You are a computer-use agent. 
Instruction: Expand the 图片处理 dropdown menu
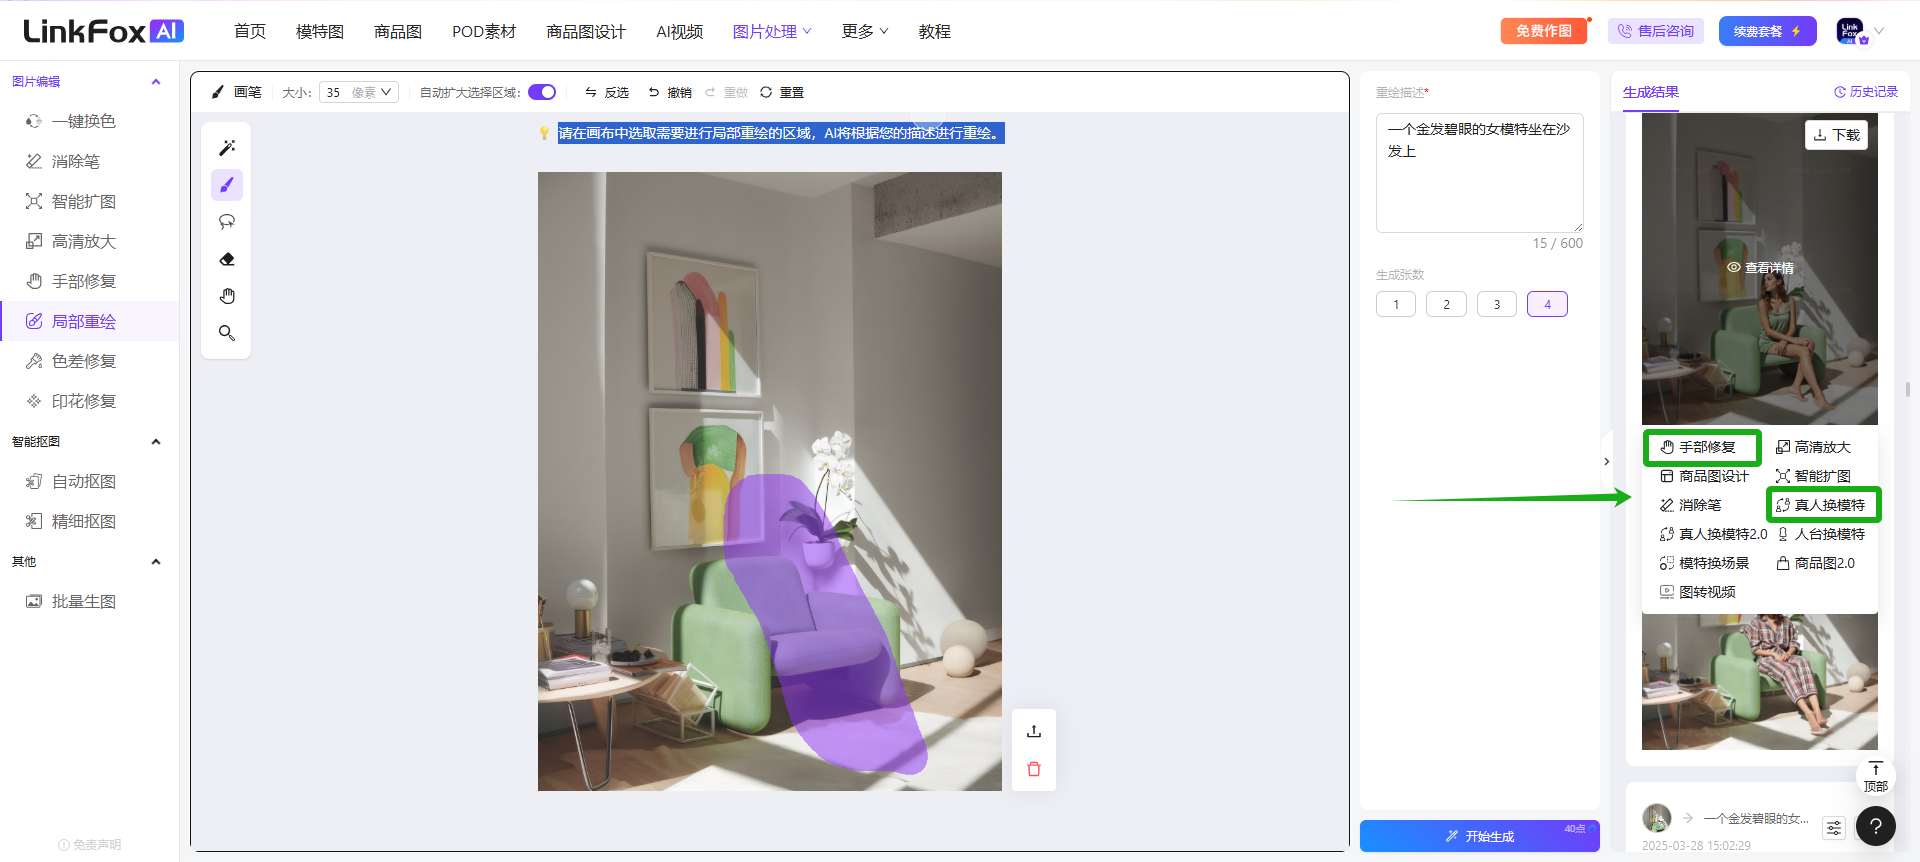772,31
